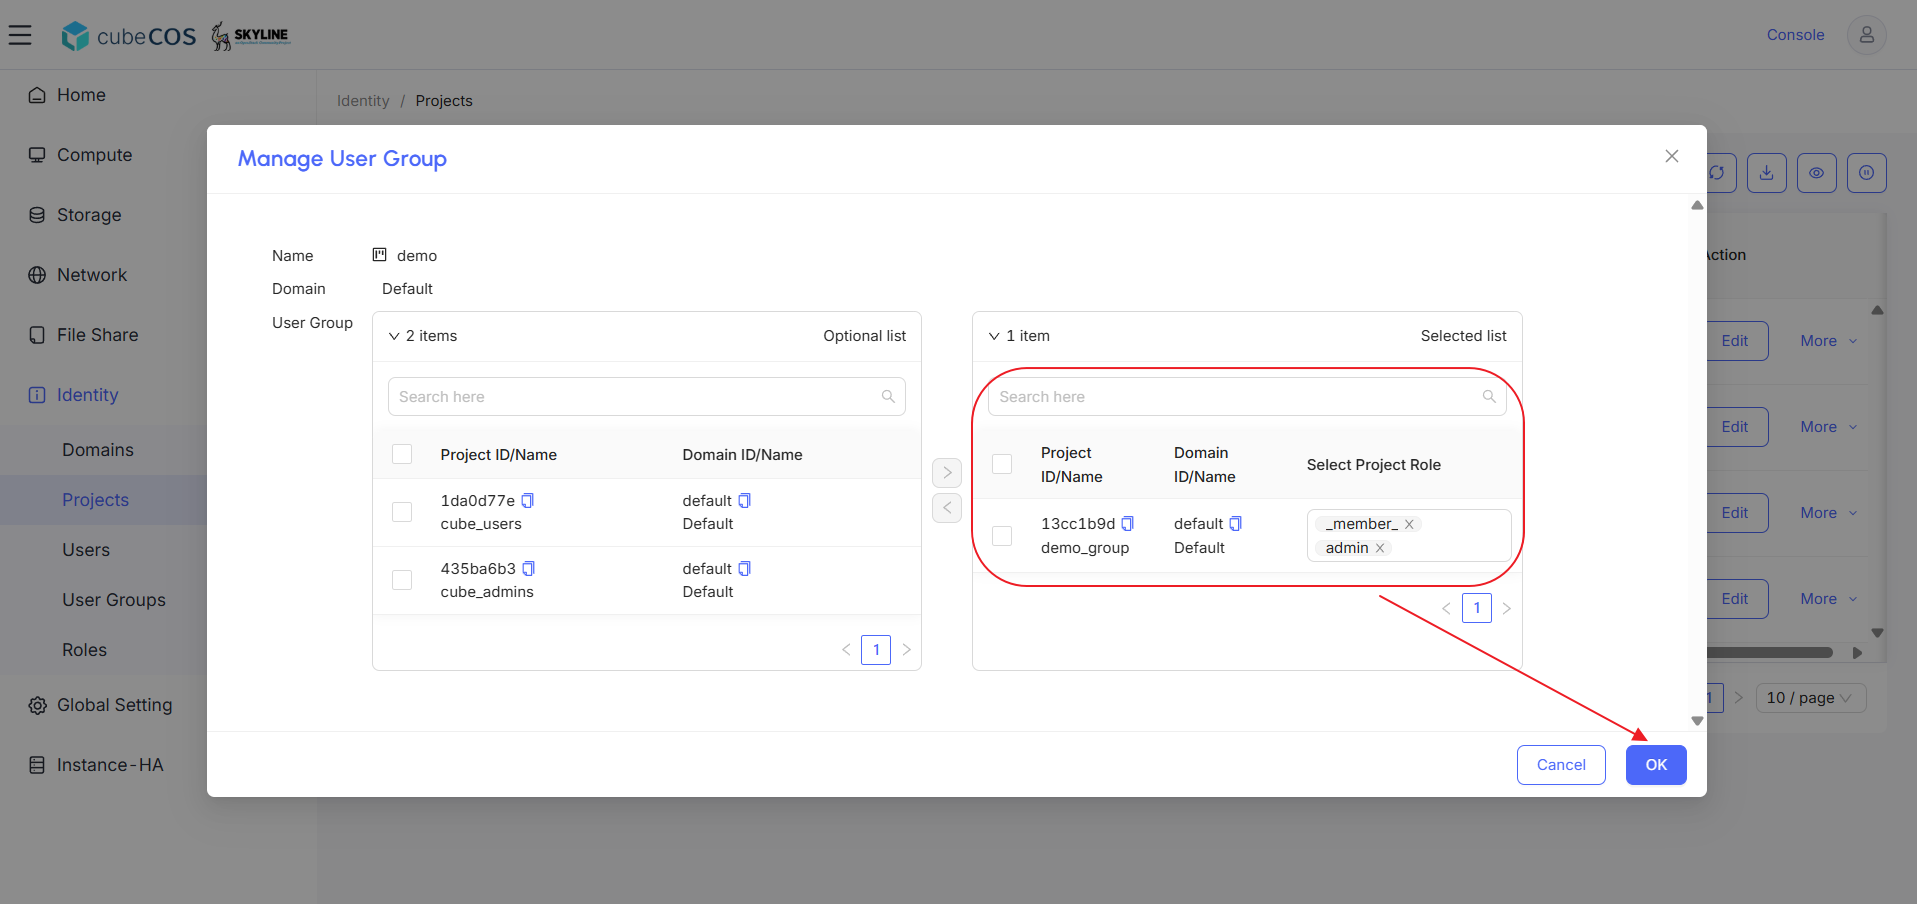
Task: Click the Global Setting gear icon
Action: pyautogui.click(x=37, y=706)
